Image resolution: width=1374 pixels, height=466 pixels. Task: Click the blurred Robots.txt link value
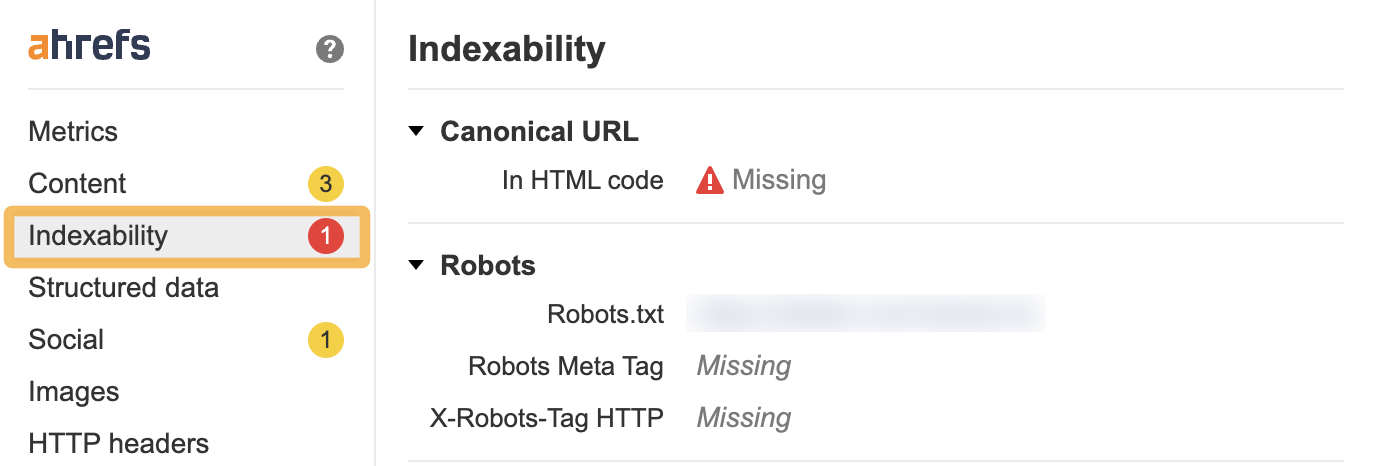tap(867, 314)
